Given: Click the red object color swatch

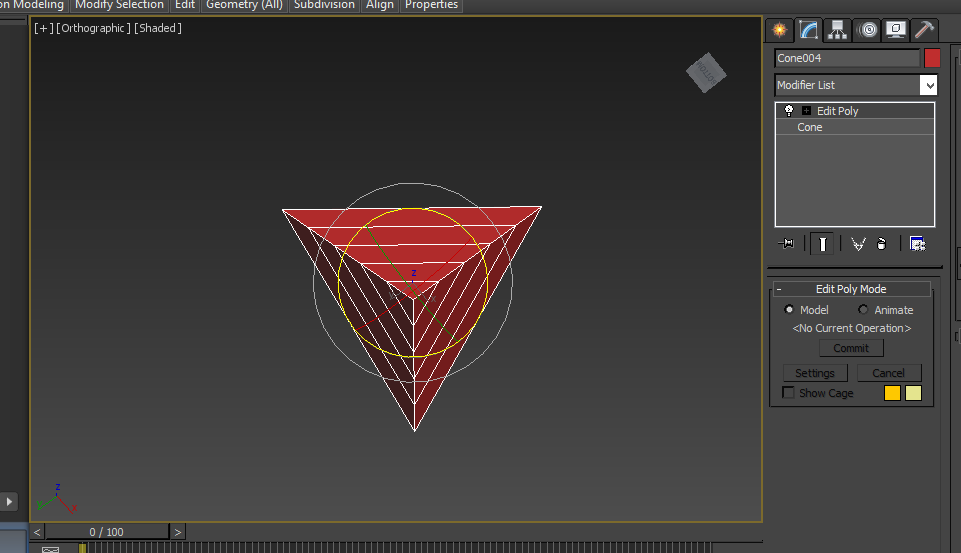Looking at the screenshot, I should tap(932, 58).
